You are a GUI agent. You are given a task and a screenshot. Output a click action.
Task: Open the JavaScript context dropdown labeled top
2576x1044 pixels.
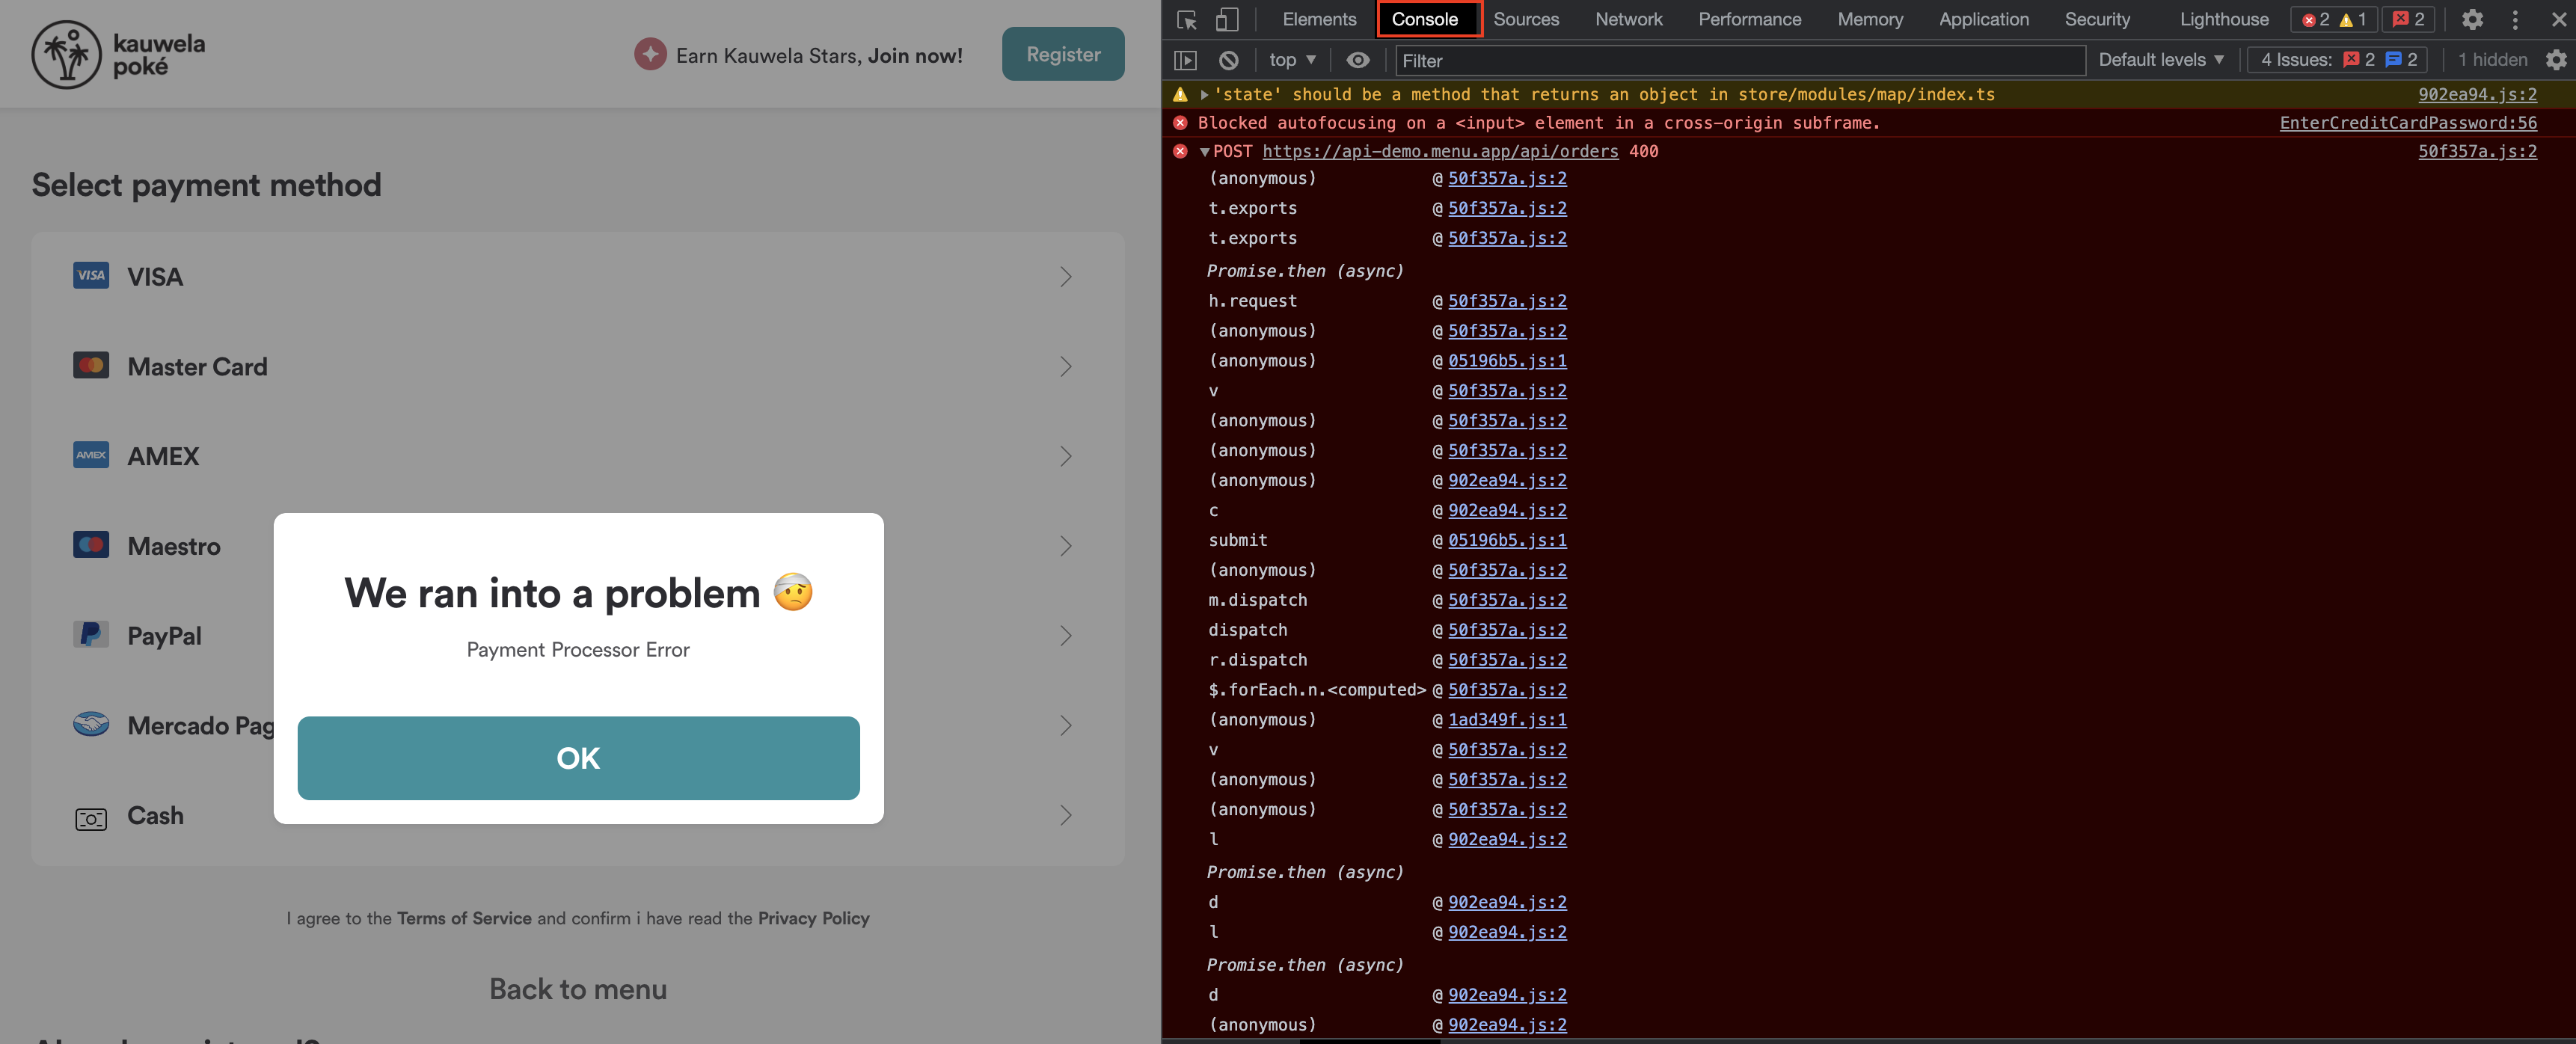1290,60
